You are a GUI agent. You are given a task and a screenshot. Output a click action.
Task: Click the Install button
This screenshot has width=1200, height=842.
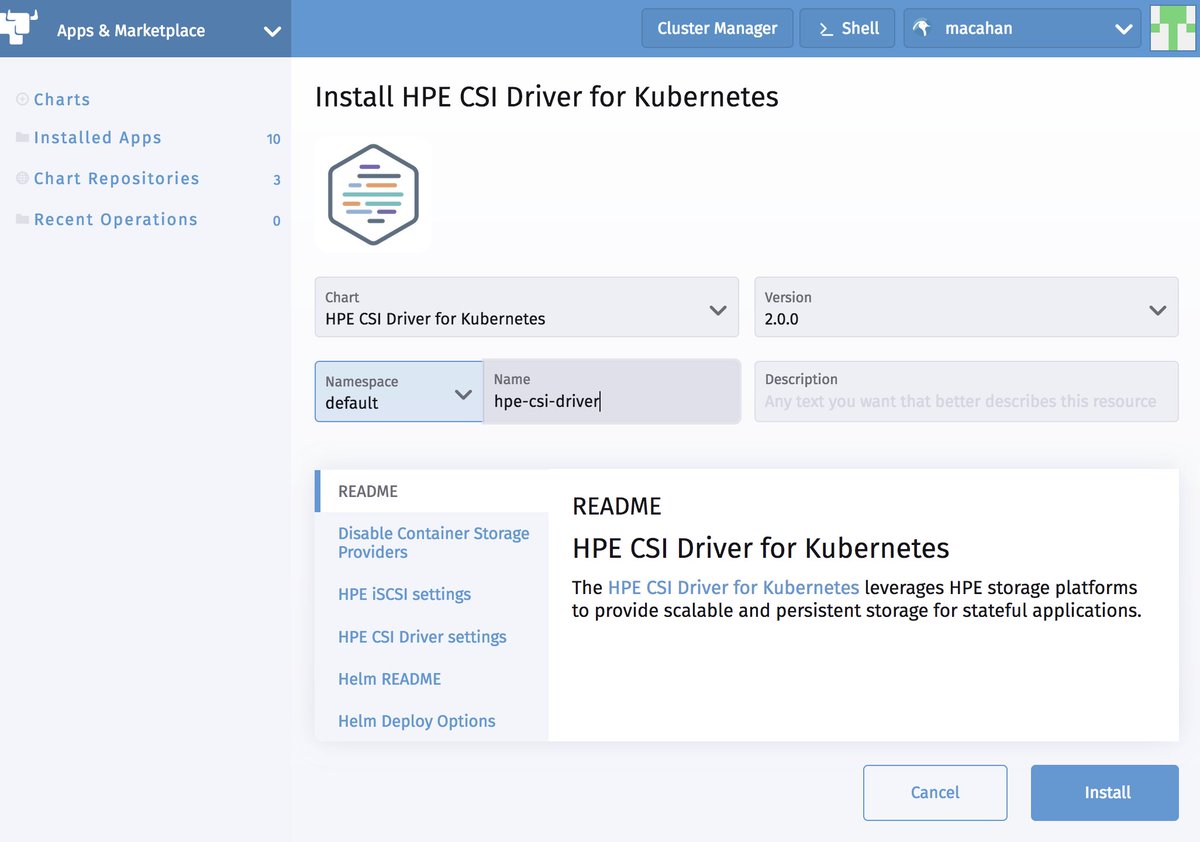(x=1105, y=793)
